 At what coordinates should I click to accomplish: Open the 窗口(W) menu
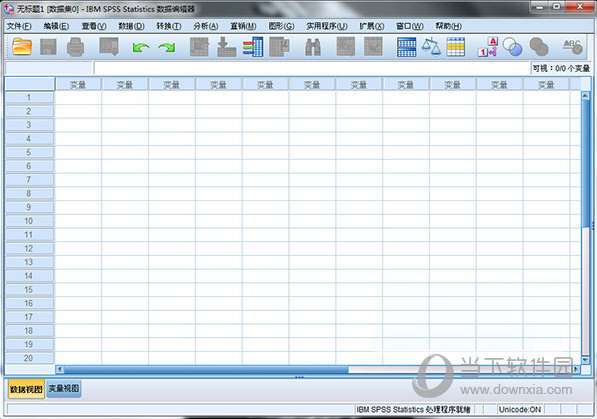click(x=410, y=26)
